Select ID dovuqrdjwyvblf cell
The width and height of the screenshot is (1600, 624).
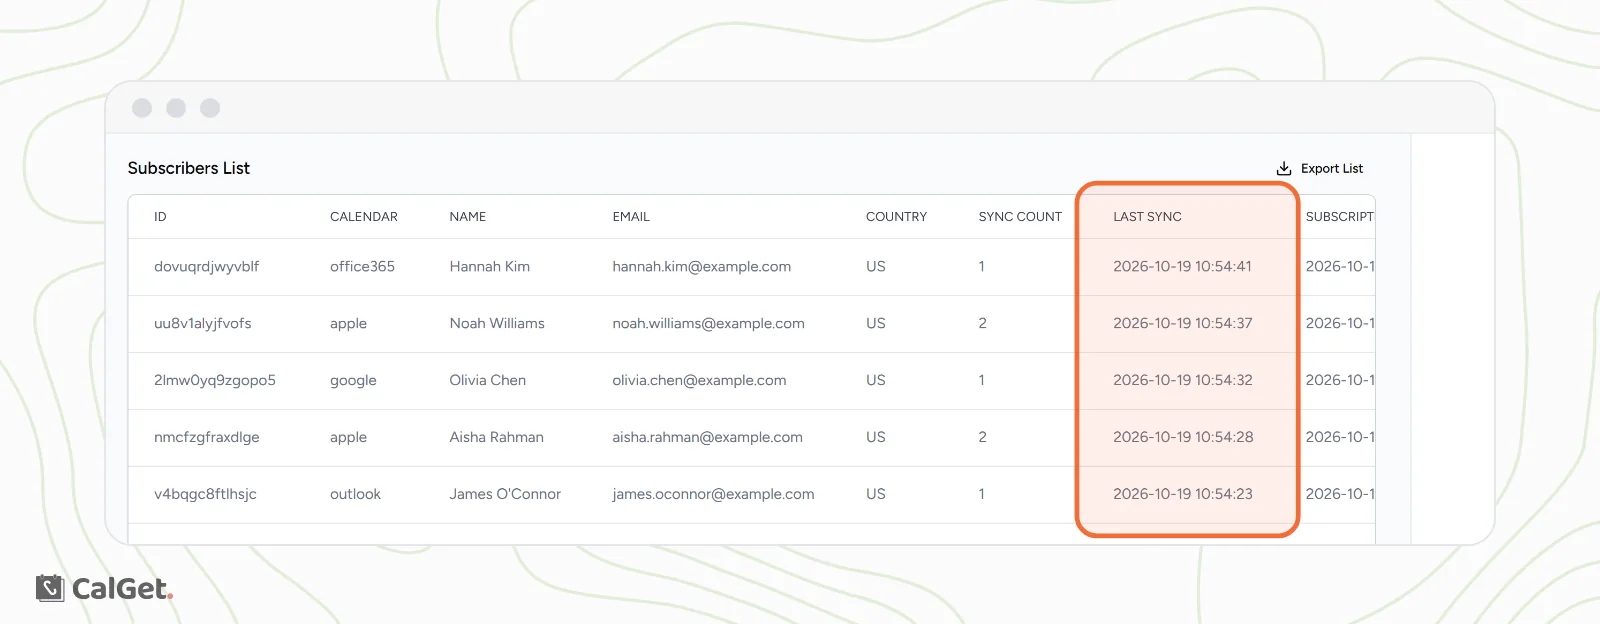206,266
